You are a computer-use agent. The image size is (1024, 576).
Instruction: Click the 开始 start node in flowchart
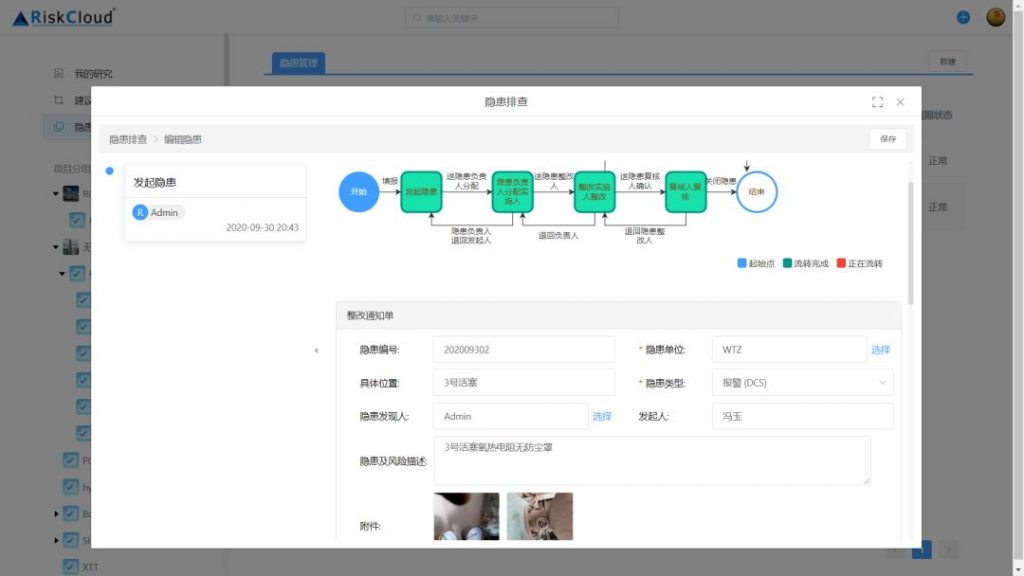(x=358, y=191)
